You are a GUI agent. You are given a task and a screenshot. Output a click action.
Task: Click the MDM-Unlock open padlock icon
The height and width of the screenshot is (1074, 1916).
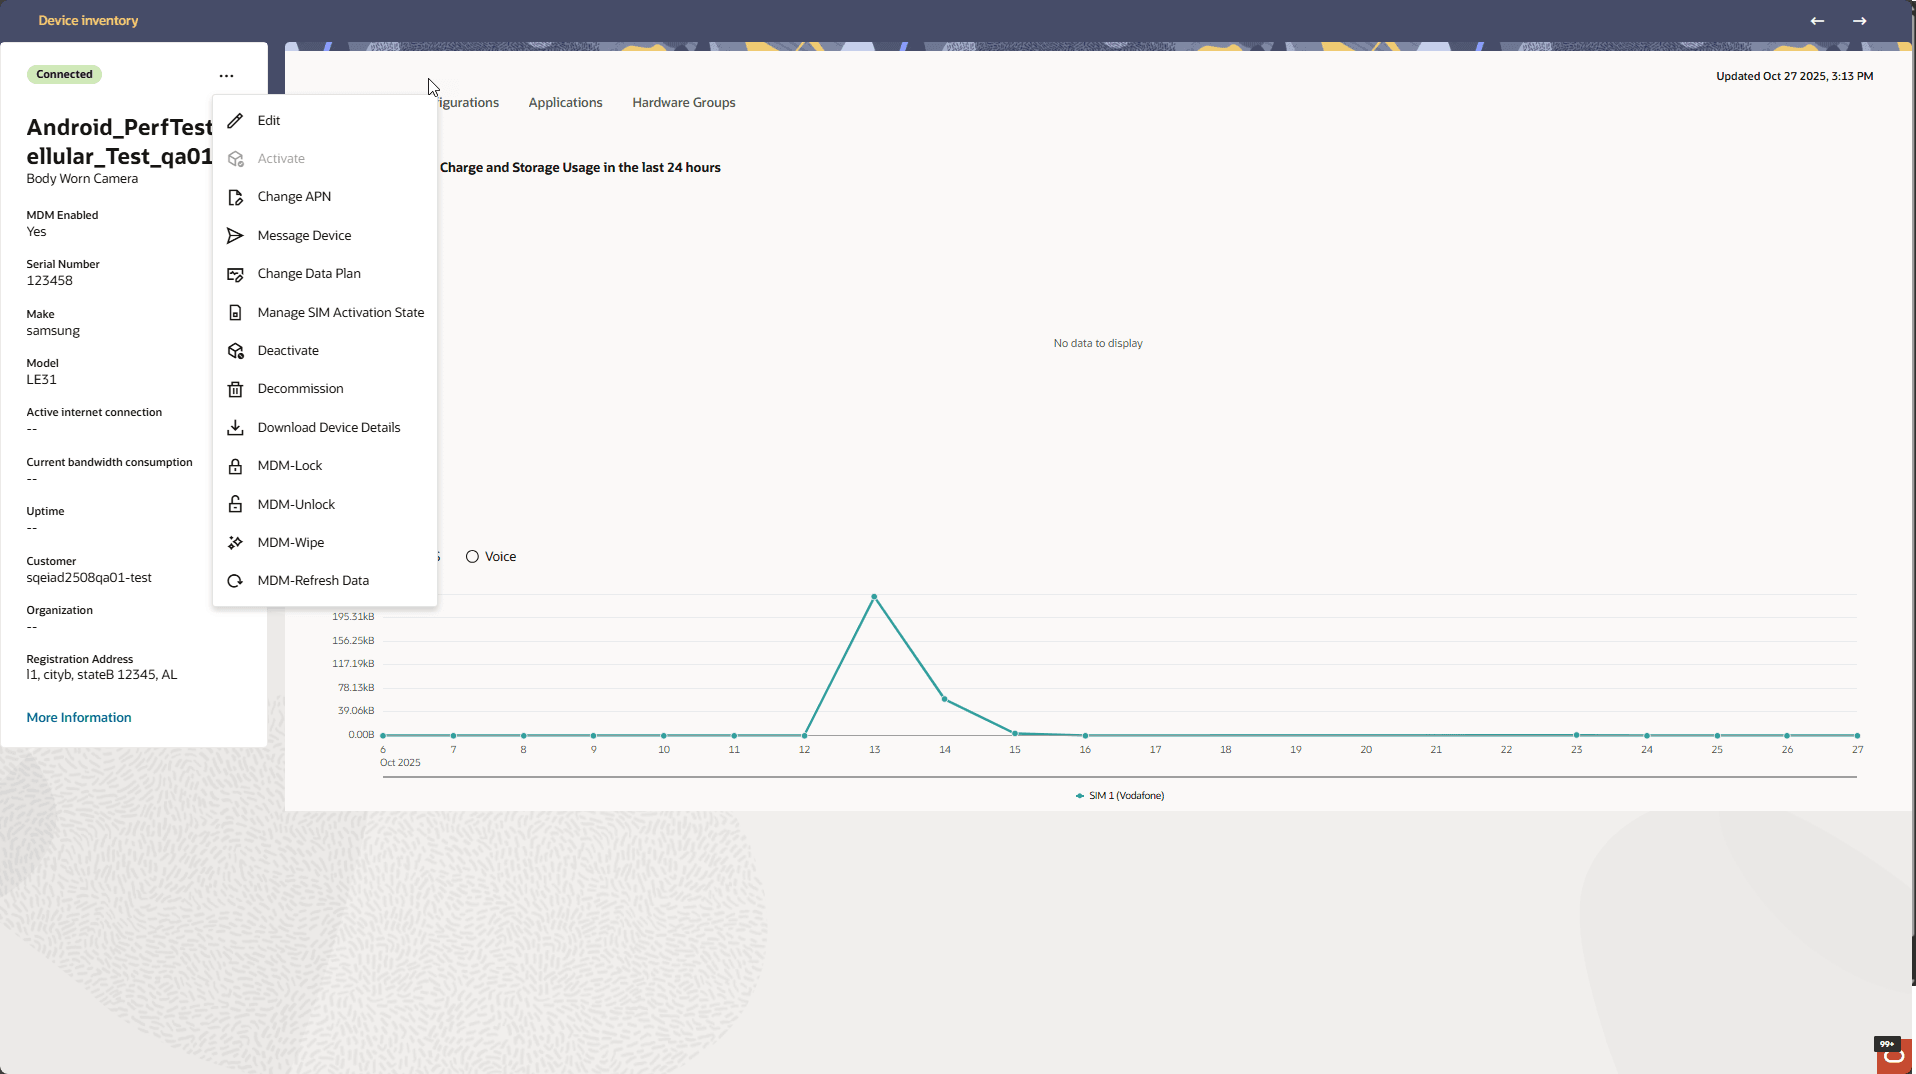[235, 504]
